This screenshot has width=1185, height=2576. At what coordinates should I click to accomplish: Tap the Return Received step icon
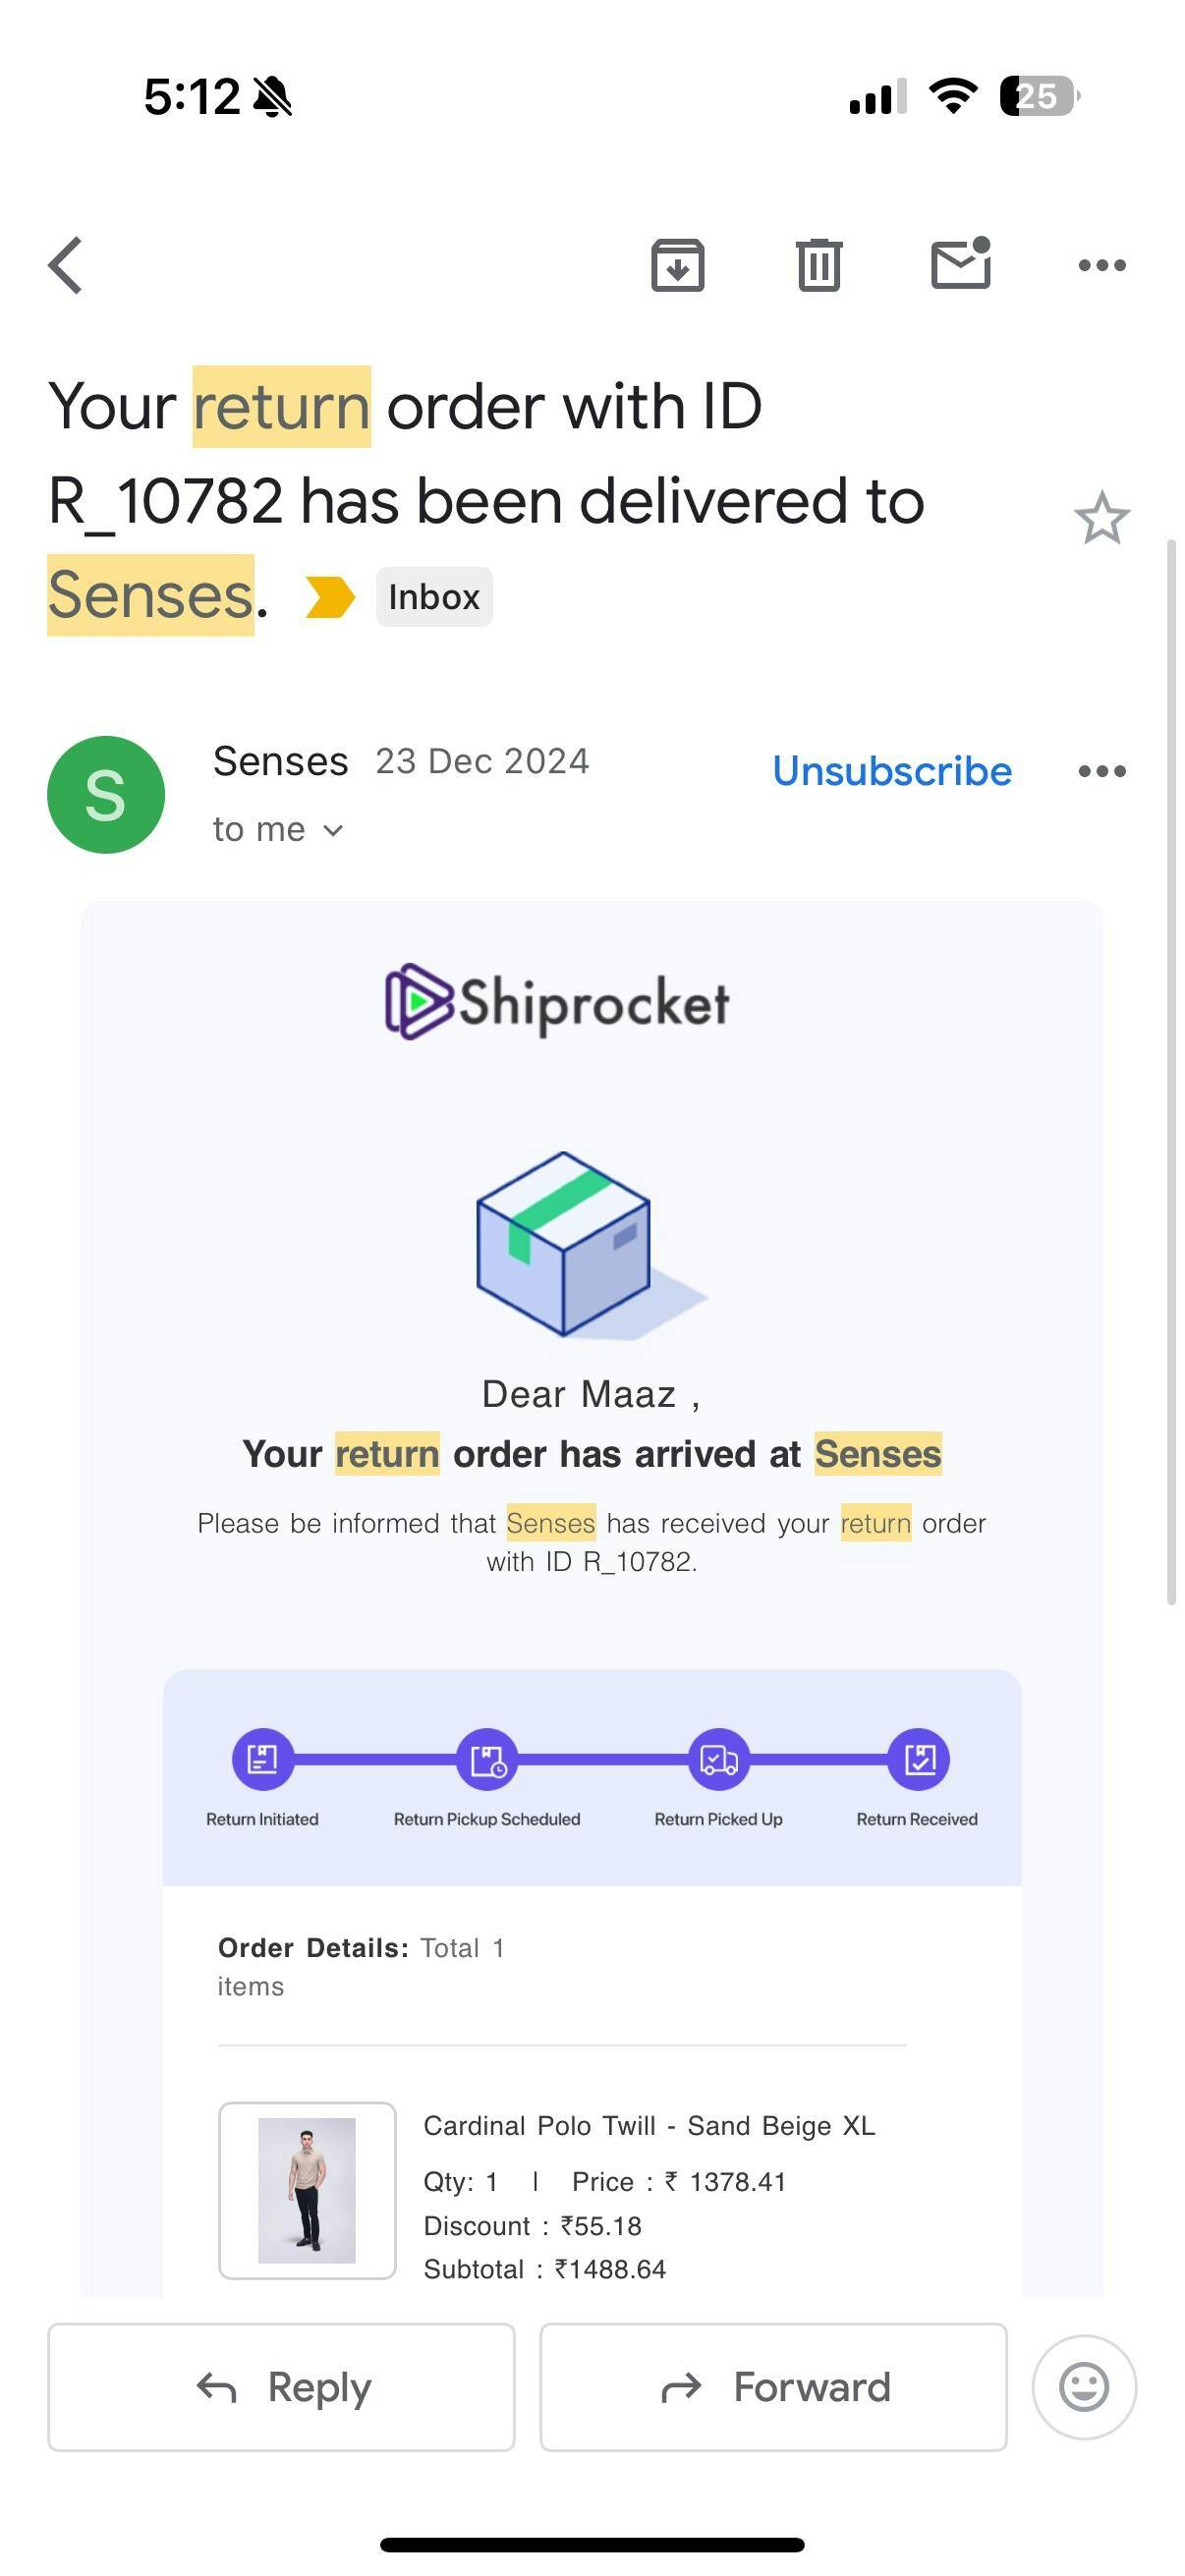coord(918,1758)
